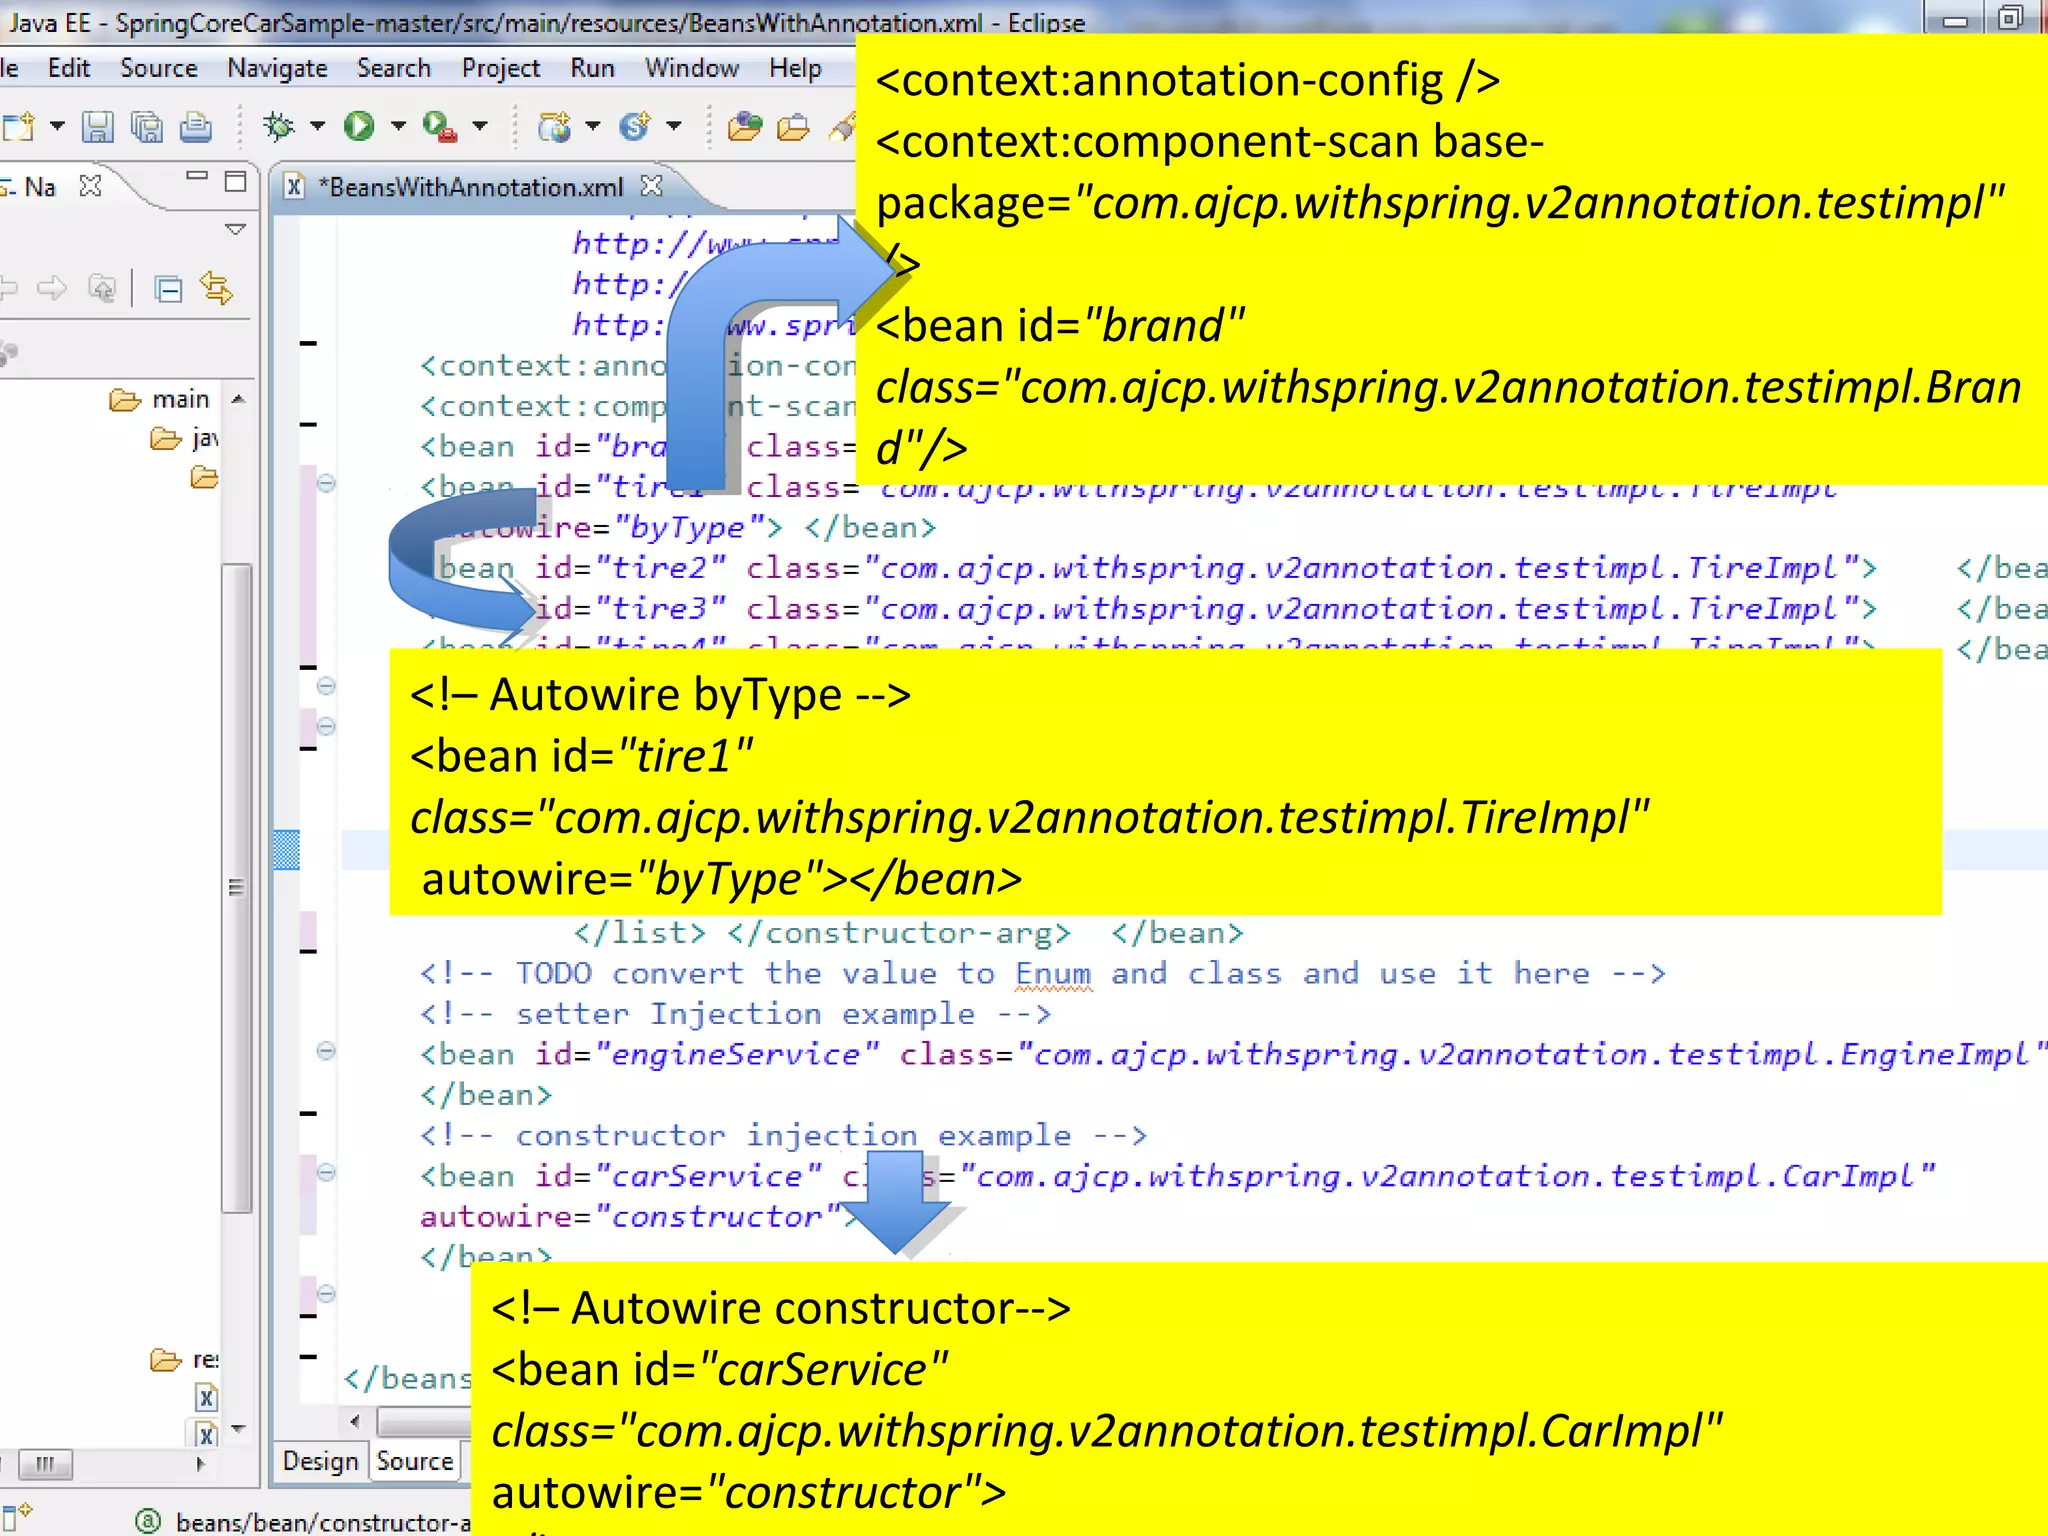Select the main folder in tree
This screenshot has width=2048, height=1536.
(160, 399)
